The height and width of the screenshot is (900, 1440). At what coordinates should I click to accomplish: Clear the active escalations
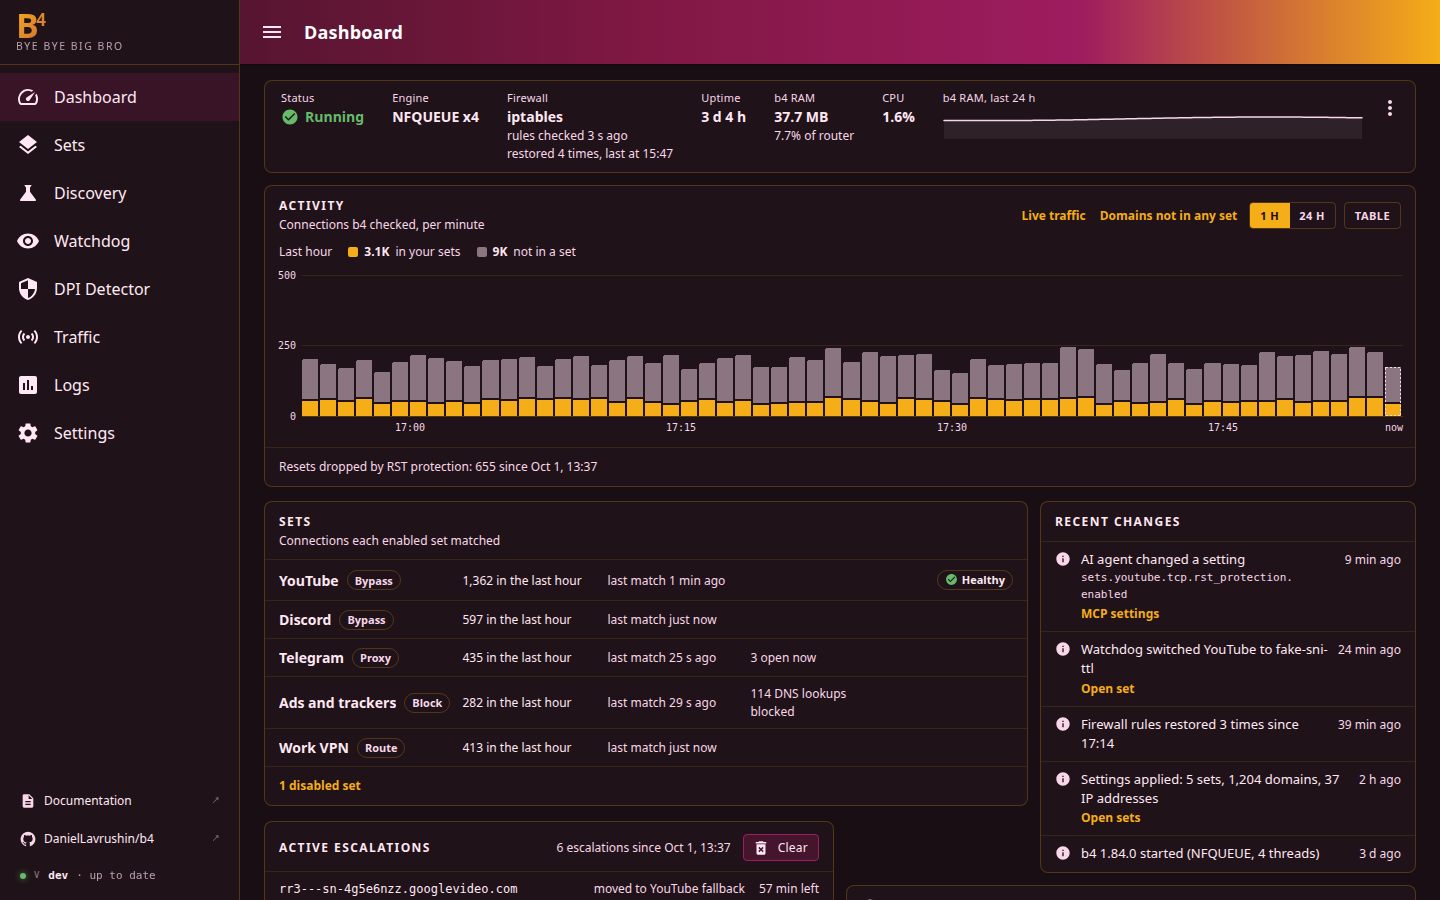point(781,848)
